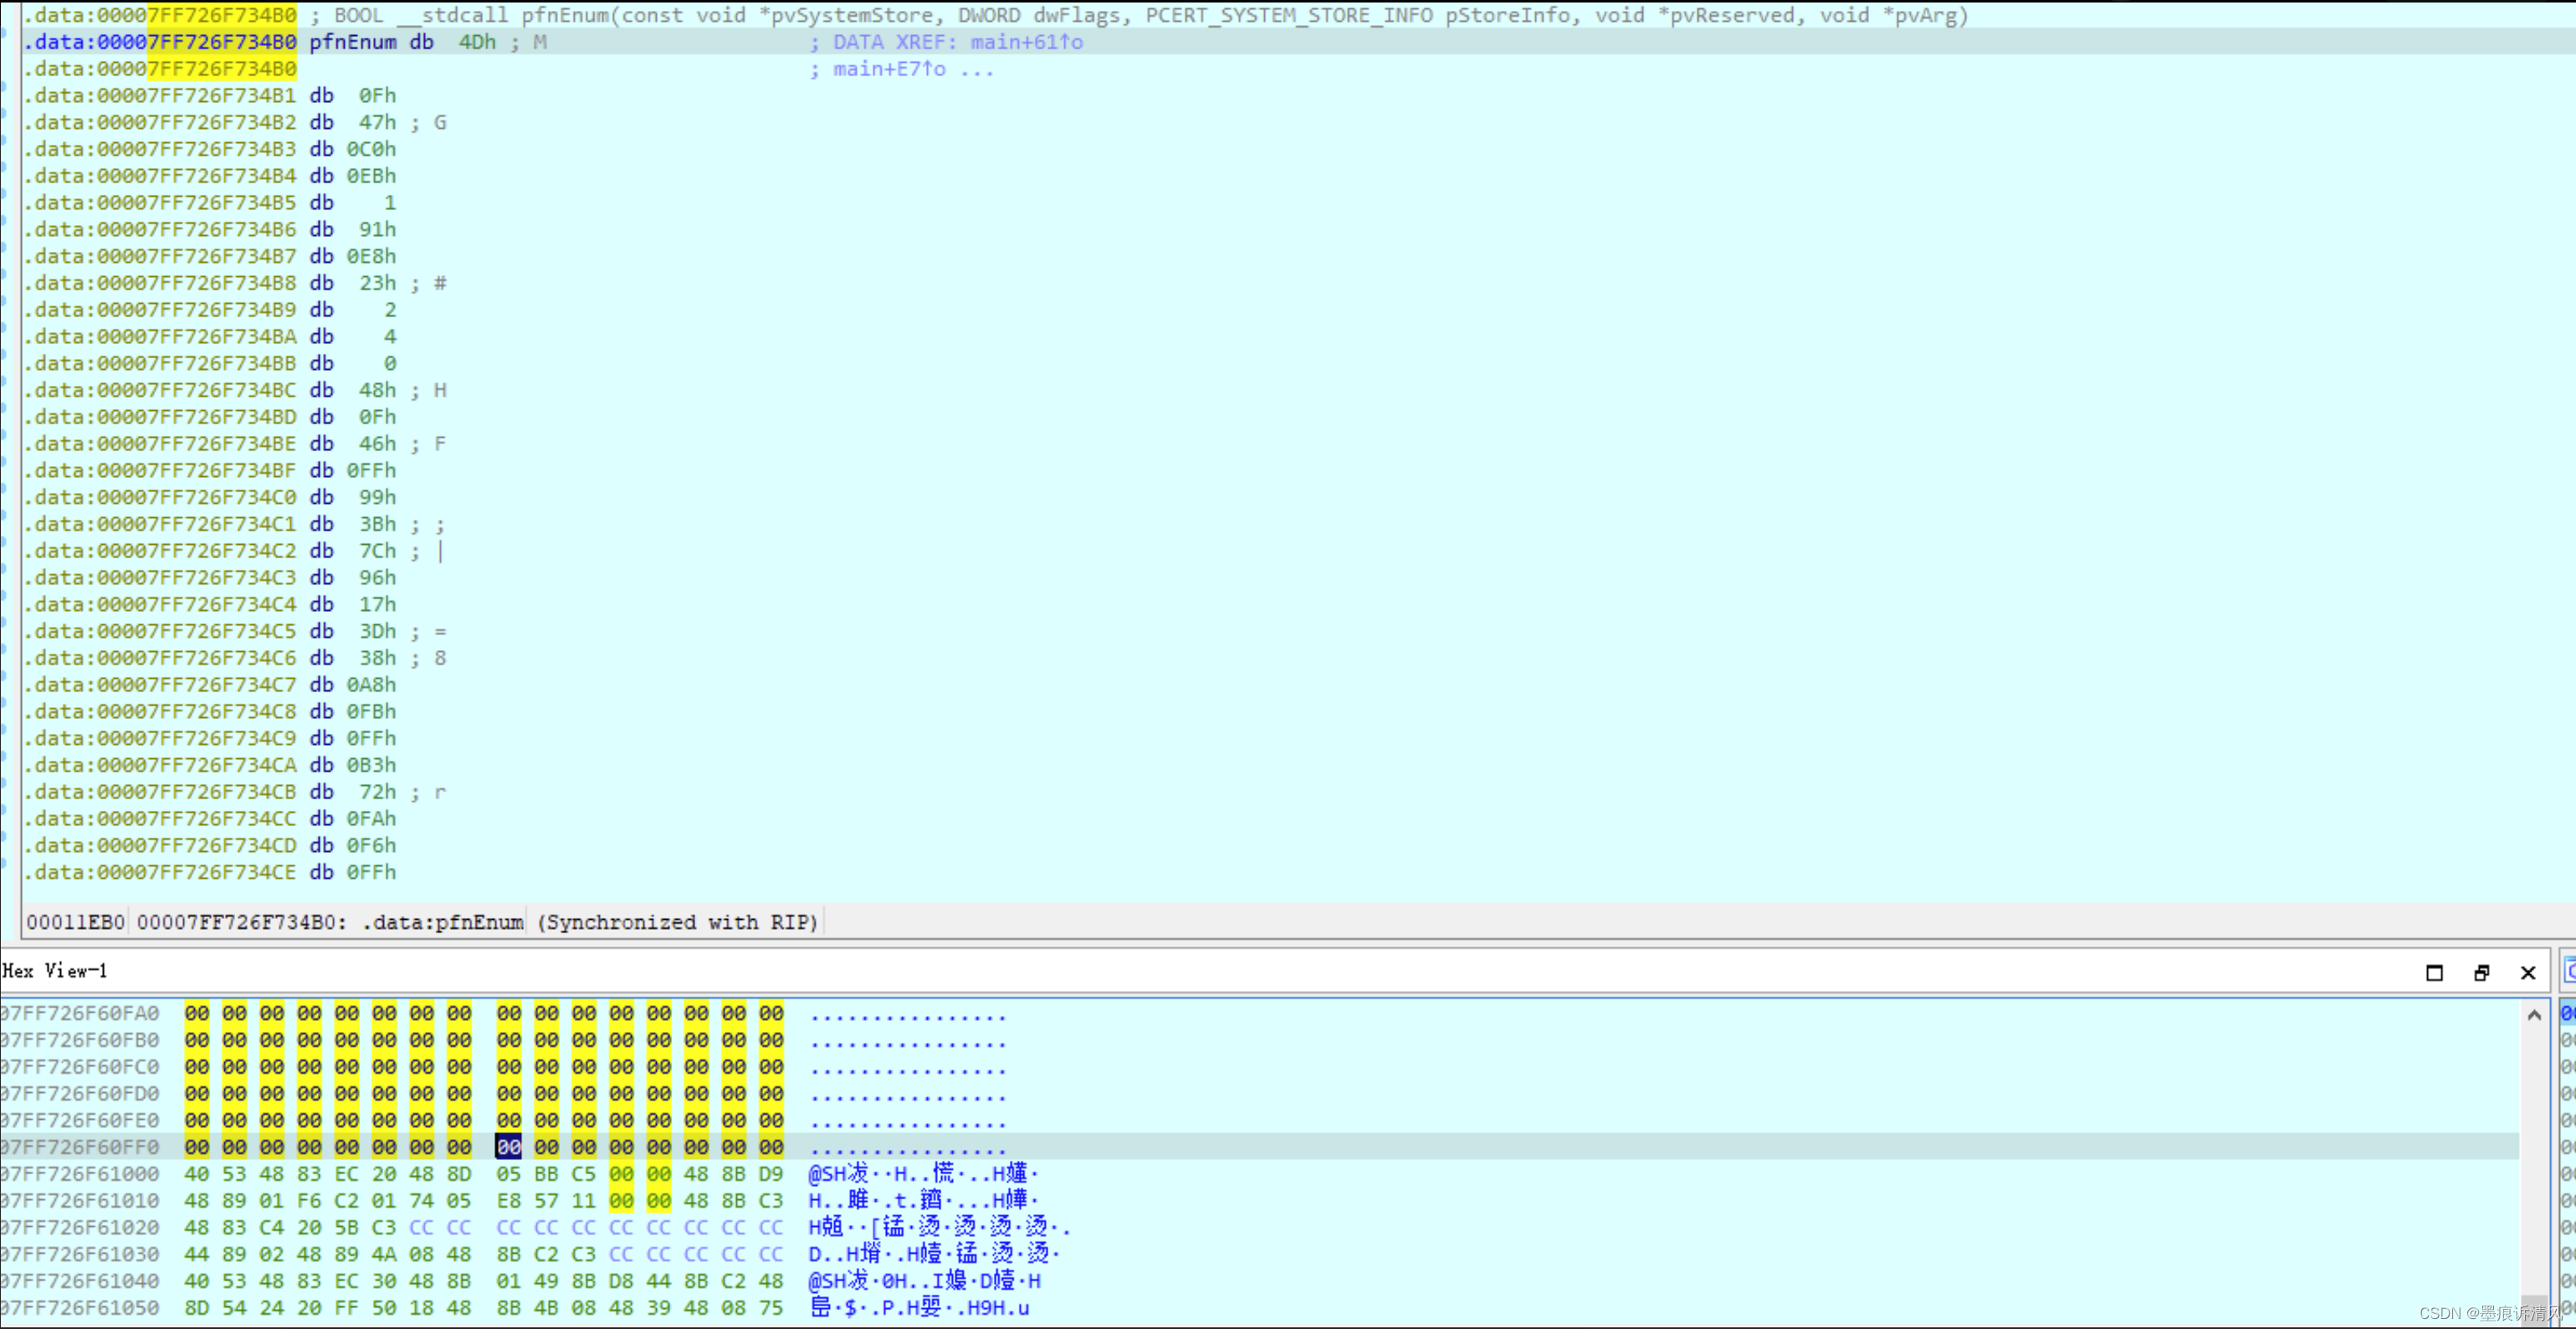Image resolution: width=2576 pixels, height=1329 pixels.
Task: Click hex row address 07FF726F61000
Action: pos(80,1174)
